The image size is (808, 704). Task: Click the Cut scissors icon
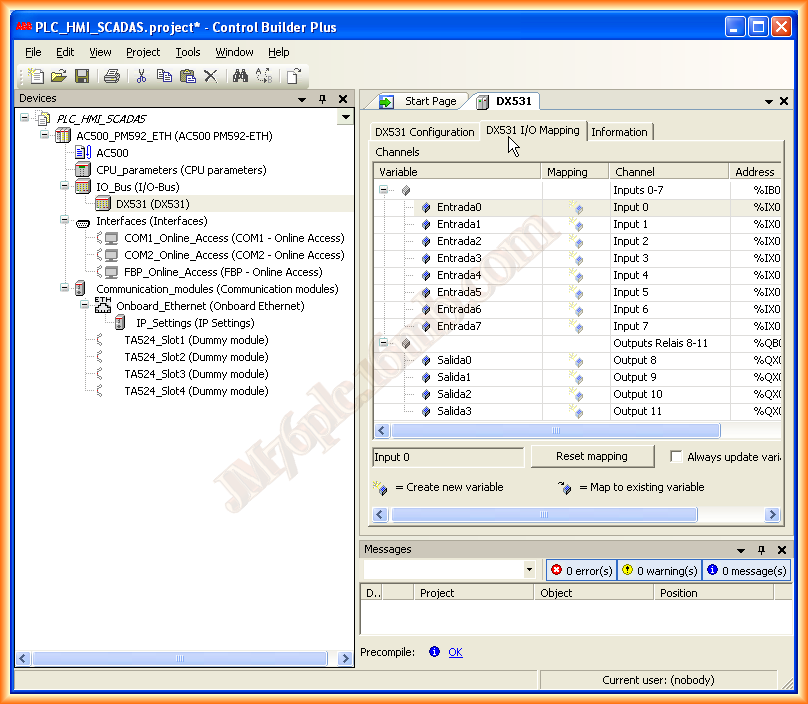pyautogui.click(x=141, y=76)
